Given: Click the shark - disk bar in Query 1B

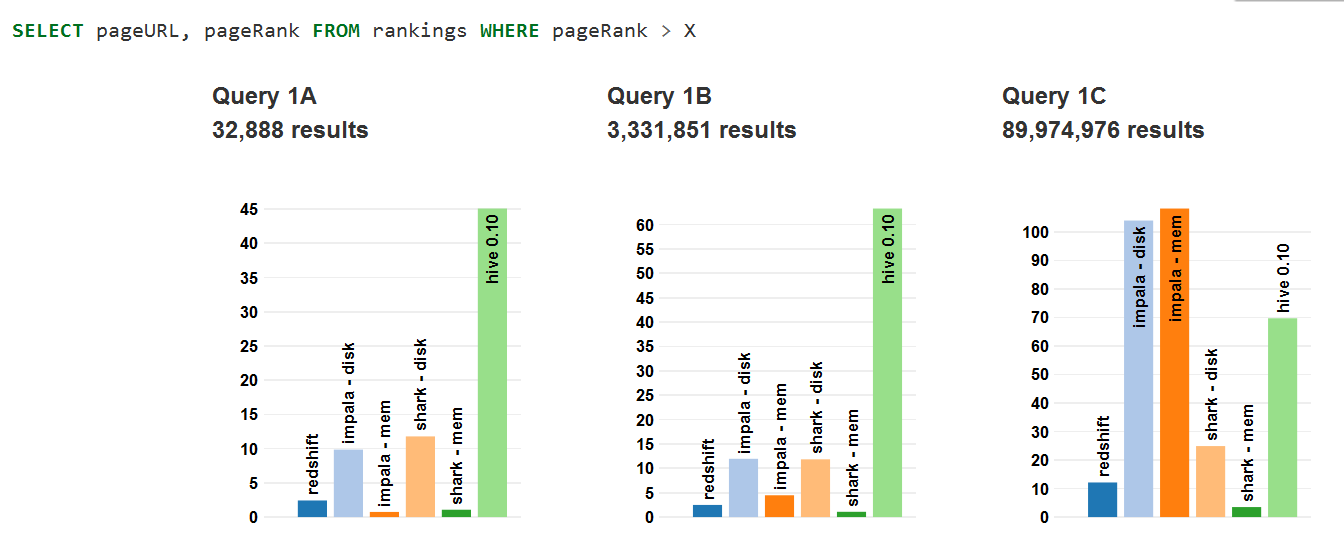Looking at the screenshot, I should pyautogui.click(x=815, y=488).
